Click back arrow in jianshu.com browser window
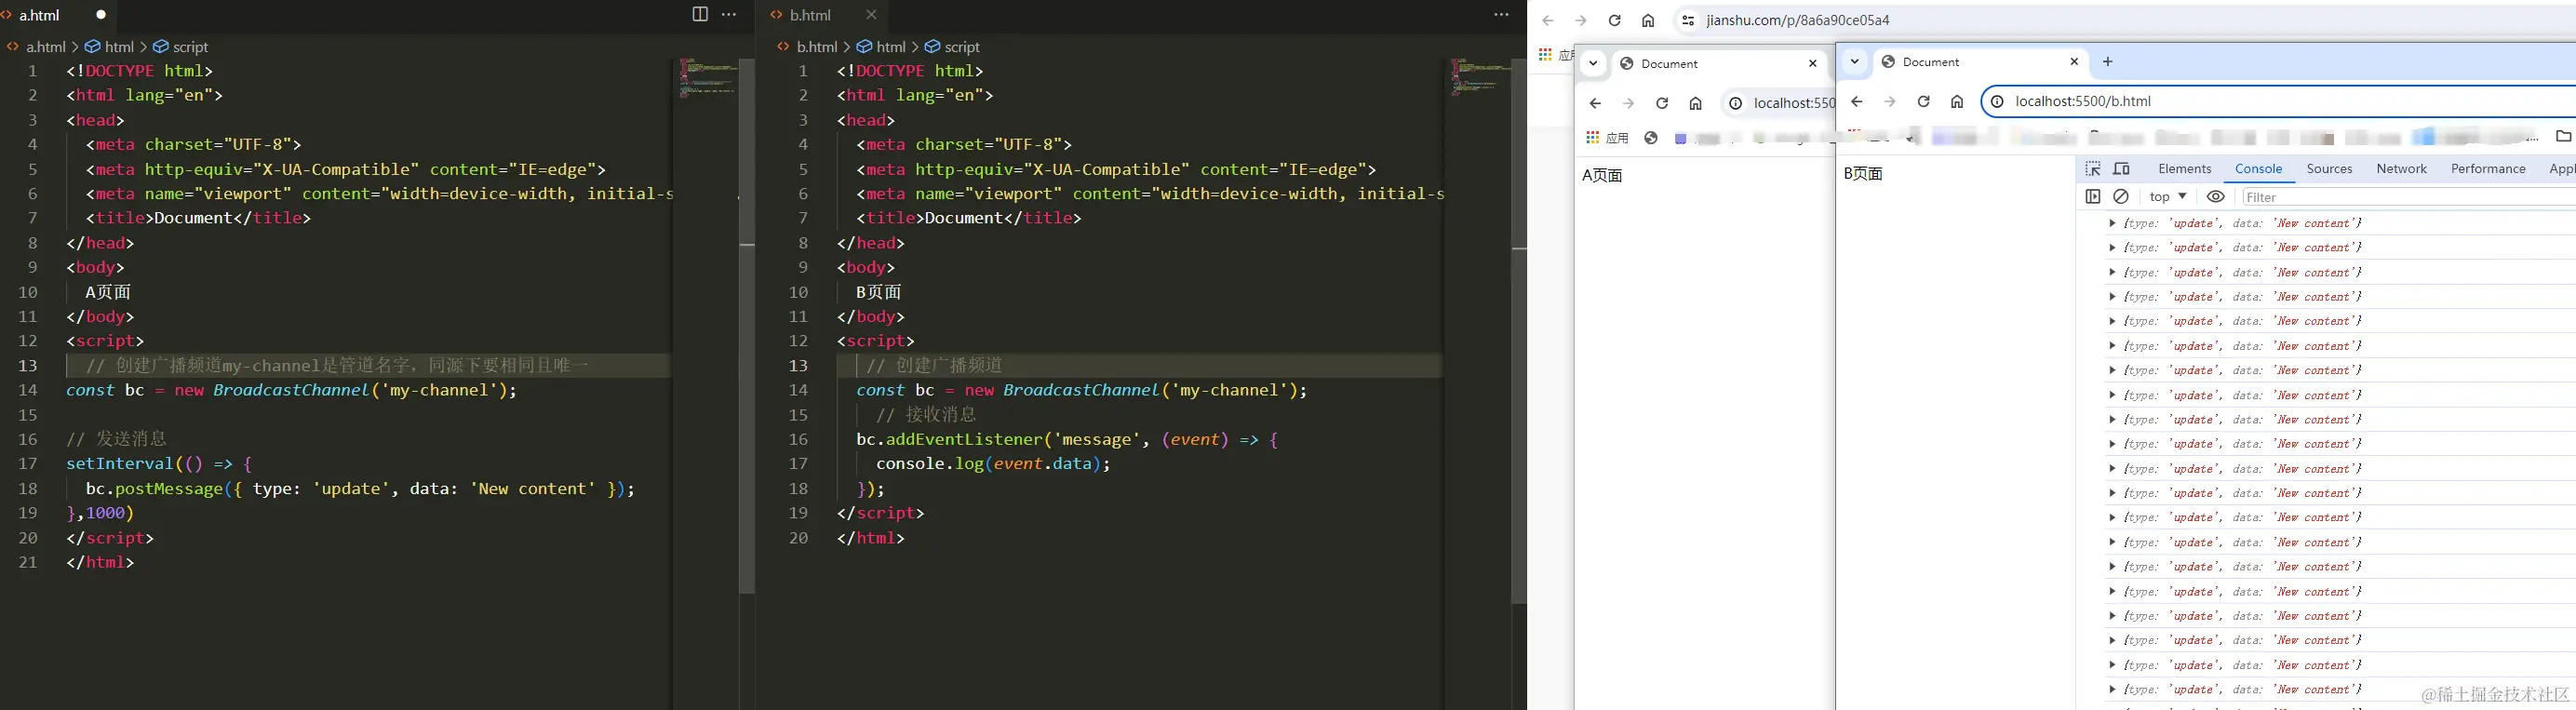This screenshot has width=2576, height=710. [x=1548, y=20]
